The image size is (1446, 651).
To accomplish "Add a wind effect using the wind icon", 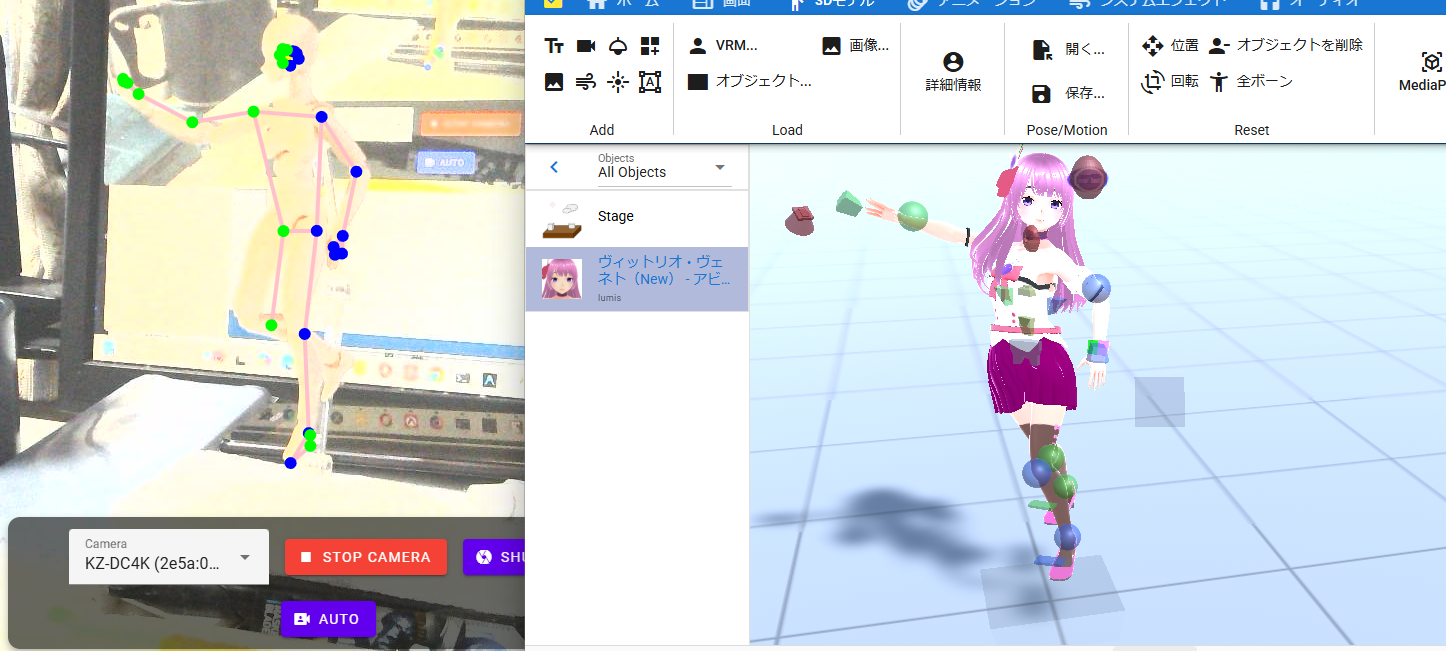I will [x=586, y=82].
